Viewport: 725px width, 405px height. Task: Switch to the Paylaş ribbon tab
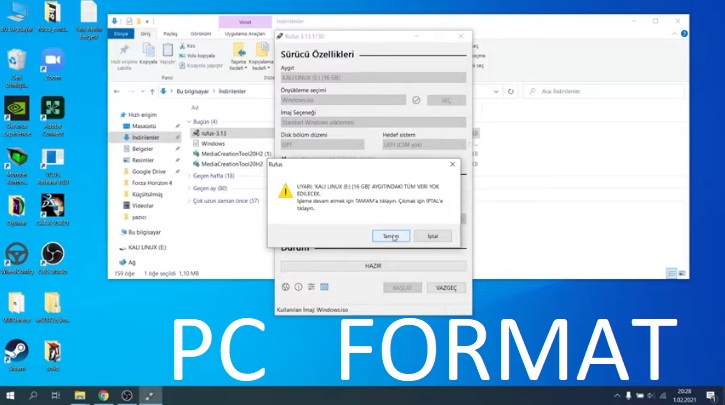(170, 34)
